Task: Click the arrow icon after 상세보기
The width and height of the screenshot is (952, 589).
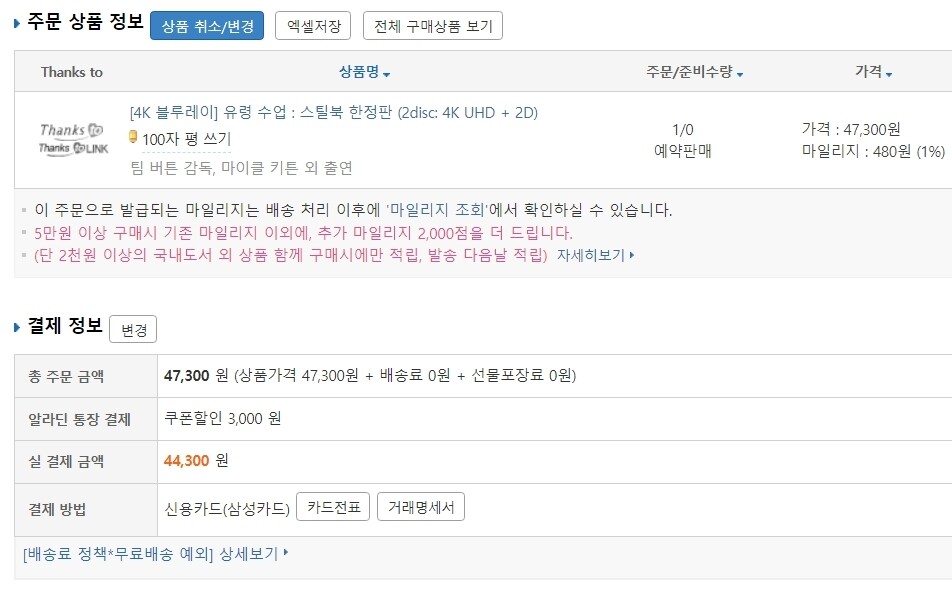Action: (x=286, y=552)
